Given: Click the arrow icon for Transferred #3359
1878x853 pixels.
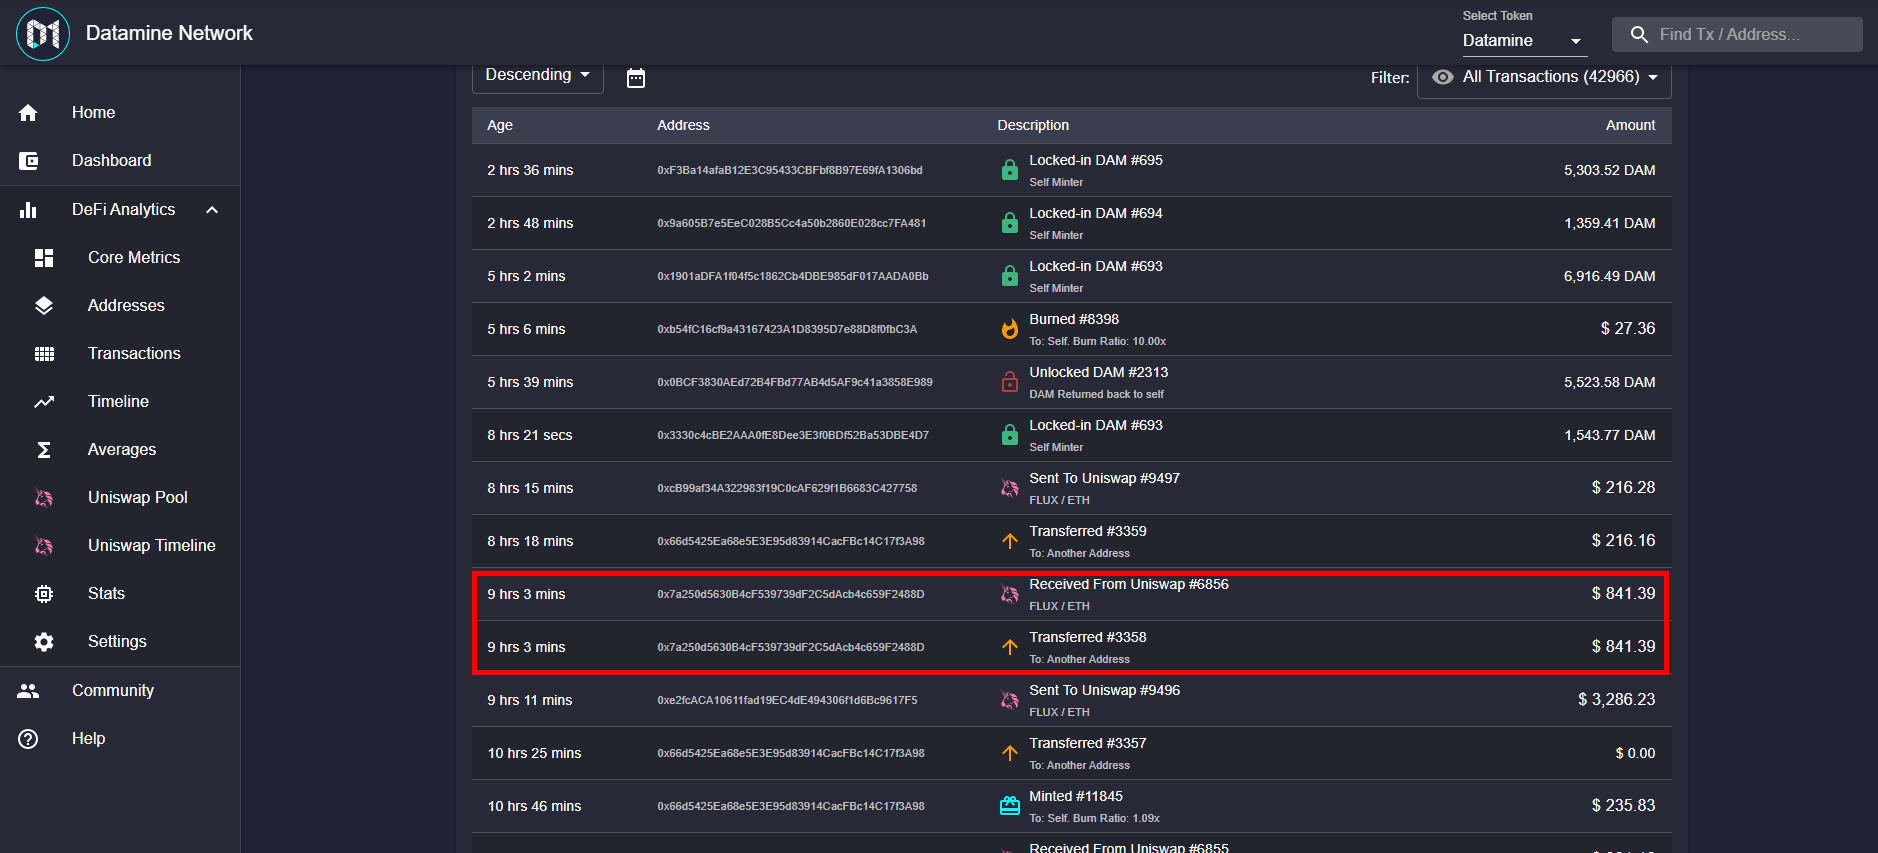Looking at the screenshot, I should (x=1010, y=541).
